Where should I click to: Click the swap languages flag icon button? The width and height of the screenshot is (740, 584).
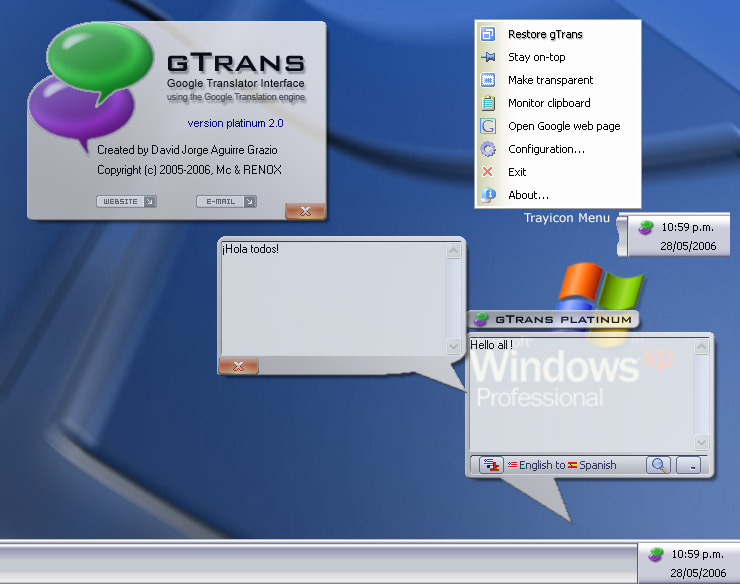pos(491,465)
